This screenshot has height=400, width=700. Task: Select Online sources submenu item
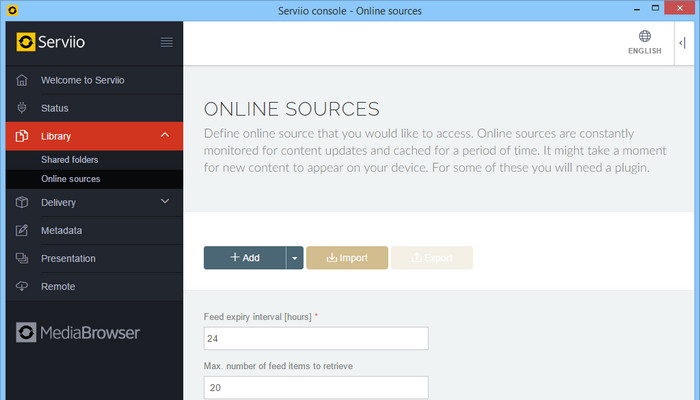point(71,179)
